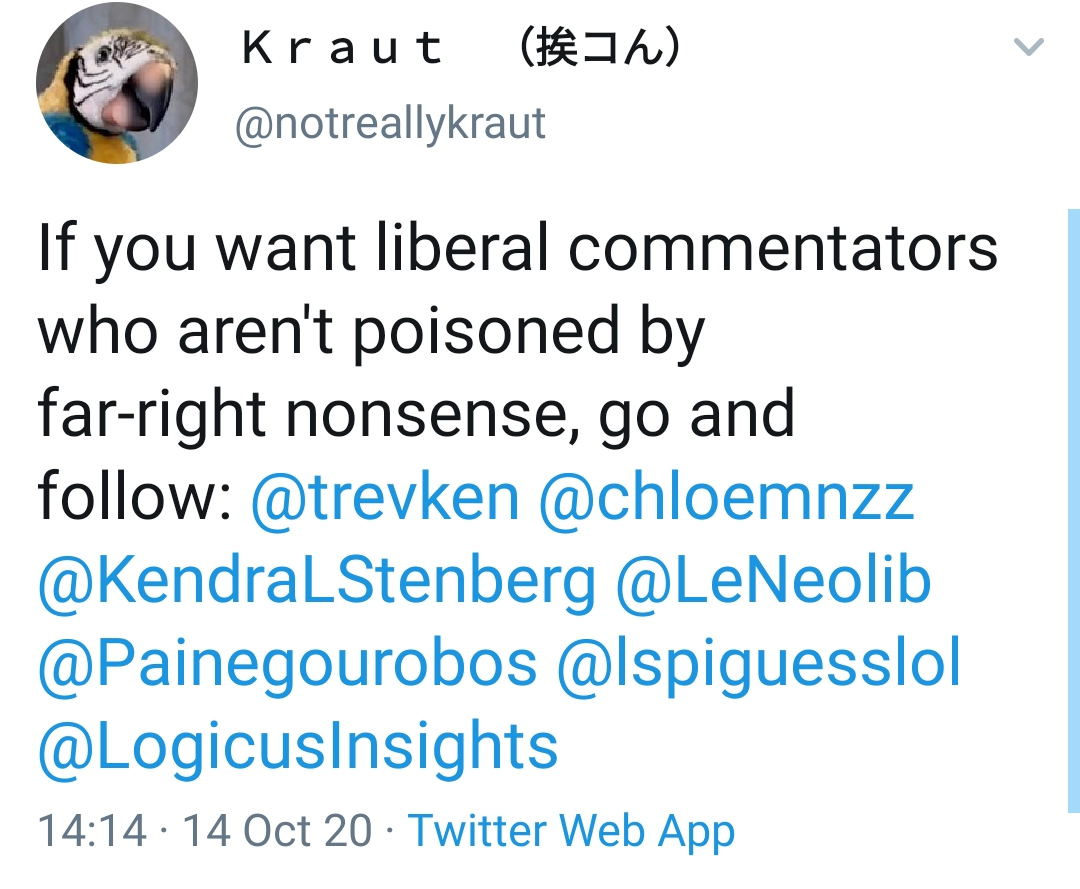Click the Kraut display name
This screenshot has height=889, width=1080.
coord(343,48)
